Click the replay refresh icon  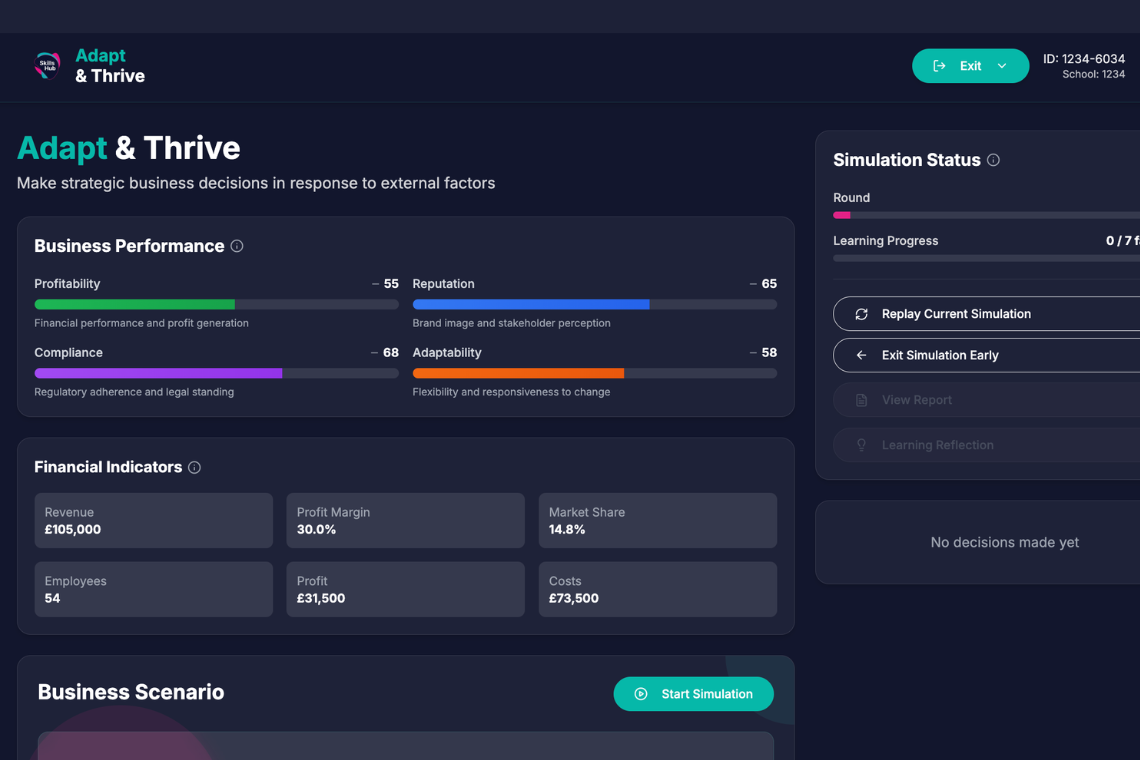coord(862,314)
